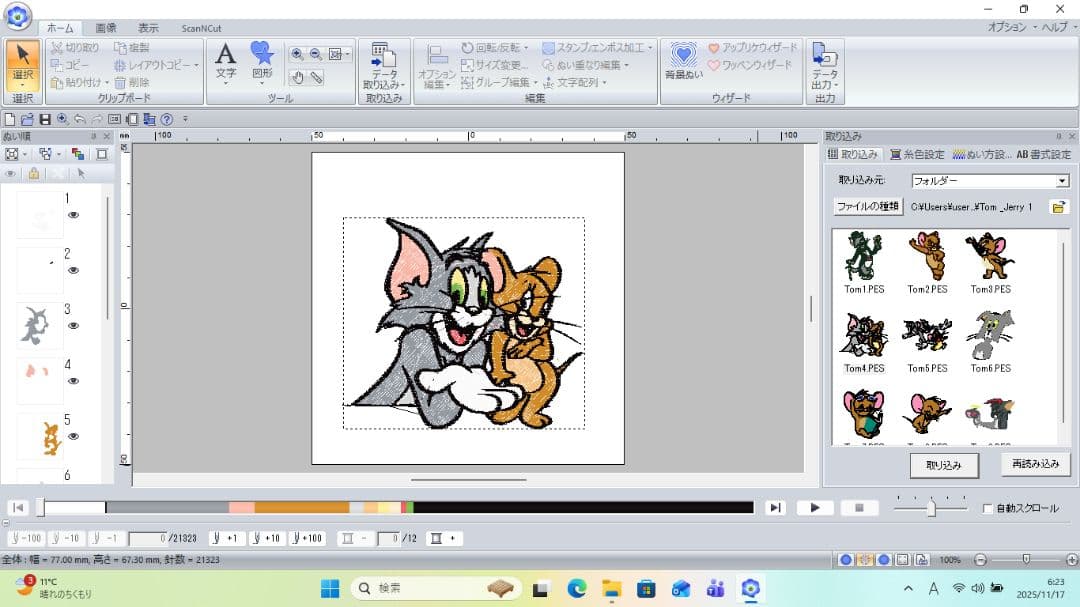
Task: Select the measure tool icon
Action: (316, 77)
